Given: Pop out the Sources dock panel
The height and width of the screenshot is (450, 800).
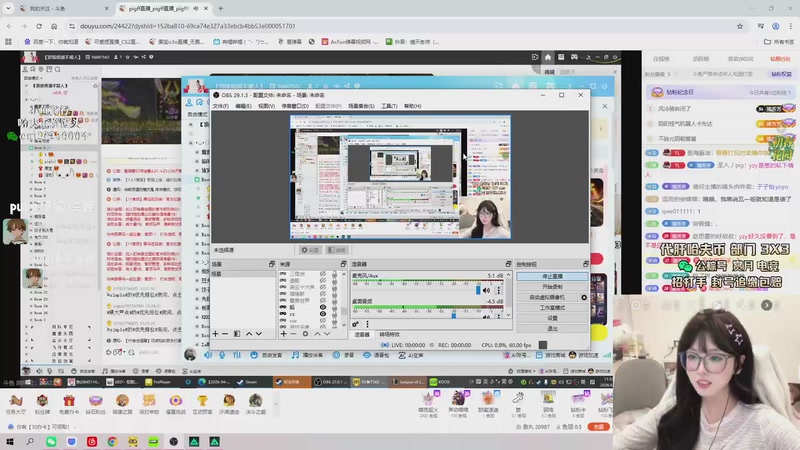Looking at the screenshot, I should click(343, 264).
